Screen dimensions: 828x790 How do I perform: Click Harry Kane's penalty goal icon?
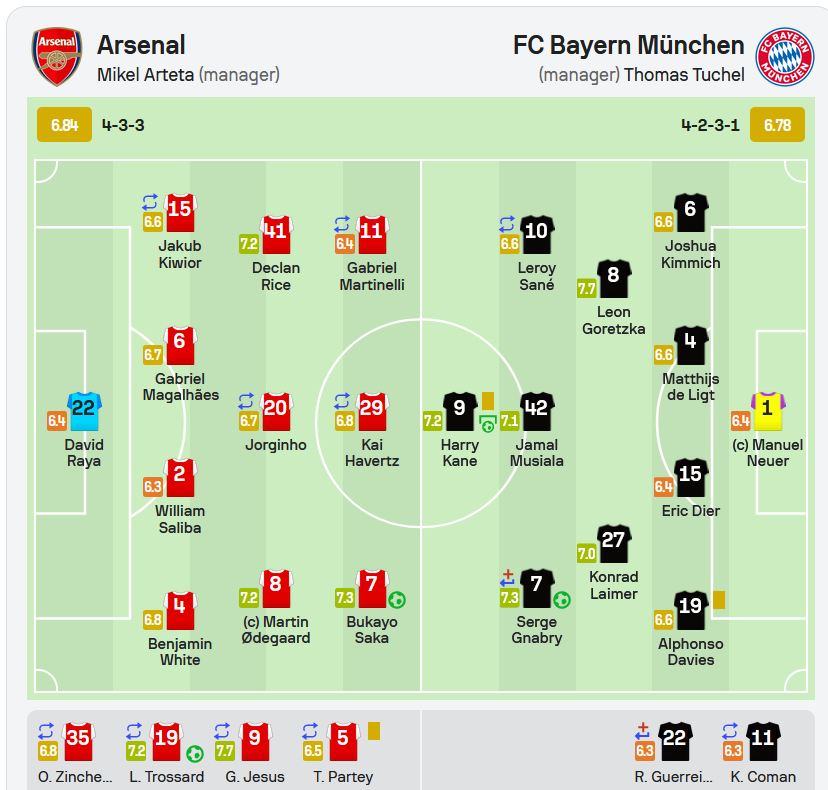point(488,425)
